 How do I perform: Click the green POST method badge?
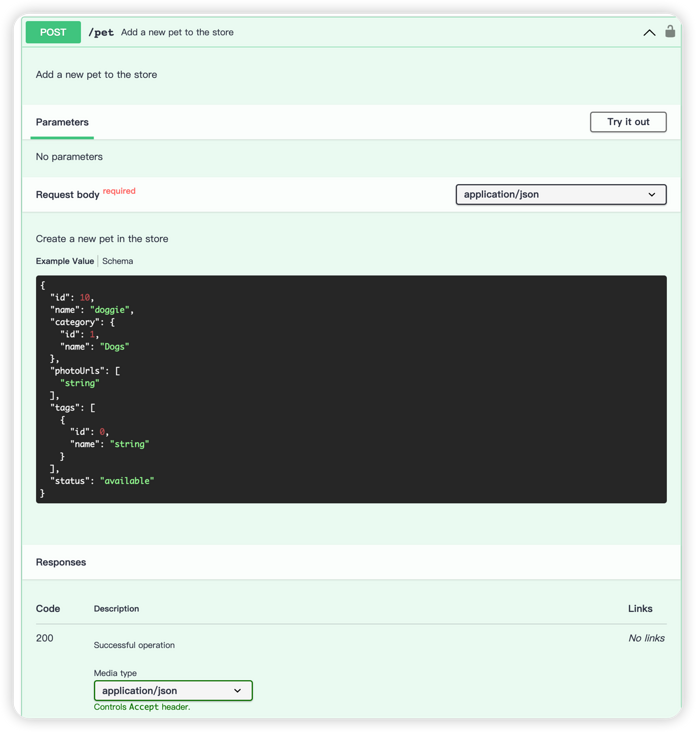(x=53, y=32)
